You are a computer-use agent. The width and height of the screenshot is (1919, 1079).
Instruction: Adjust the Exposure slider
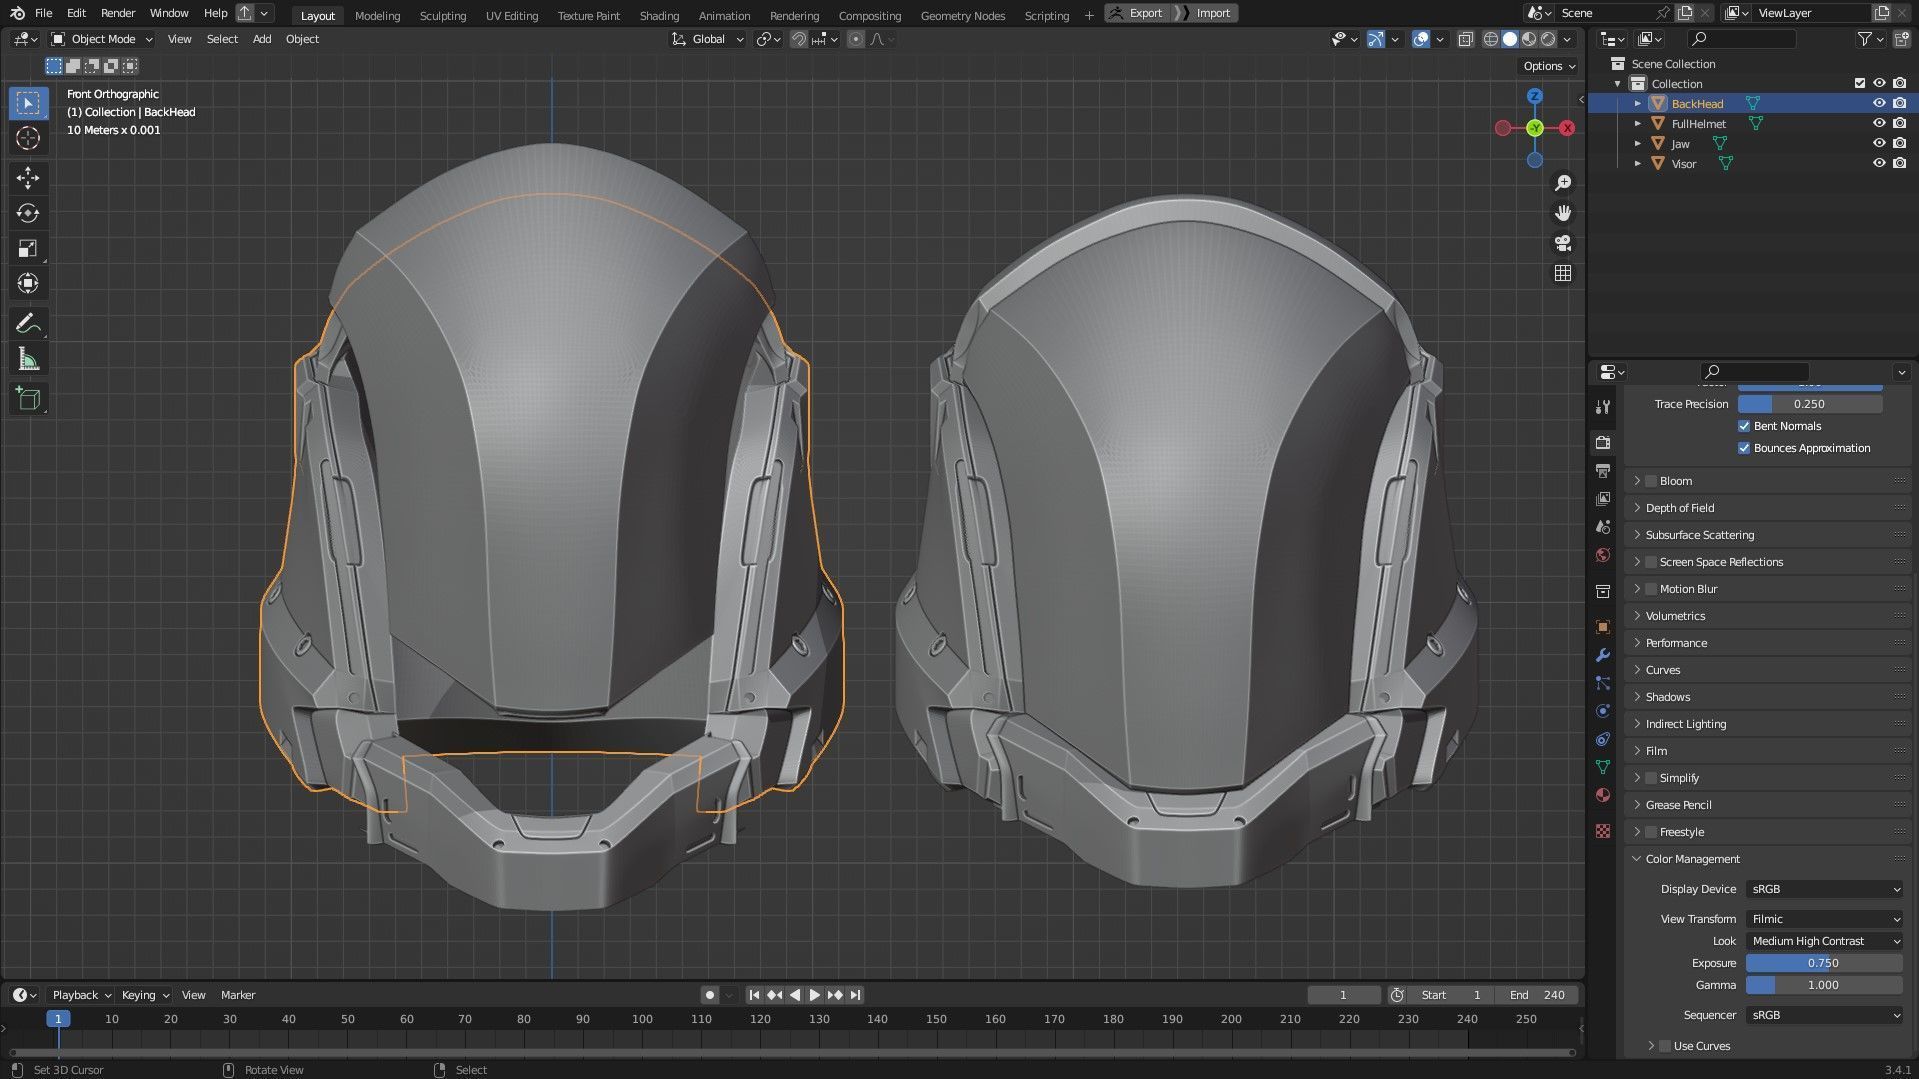coord(1823,963)
